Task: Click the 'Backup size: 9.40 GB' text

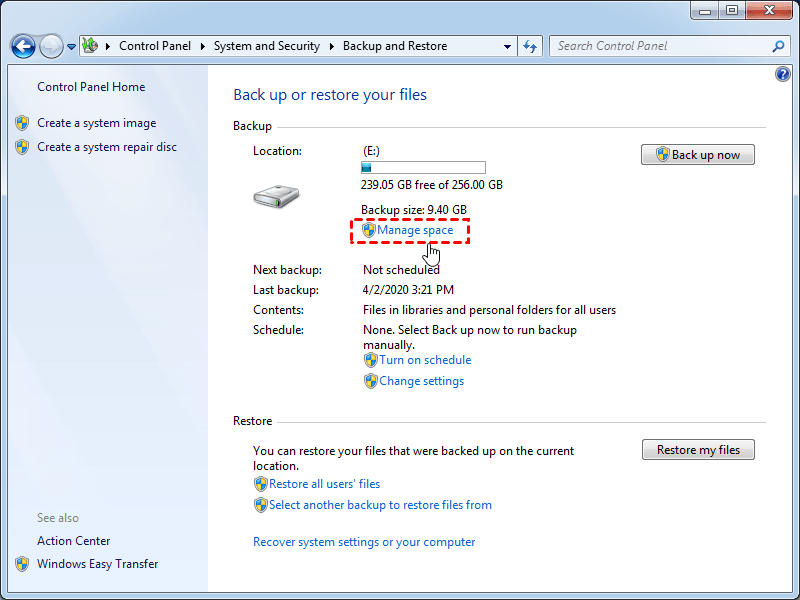Action: click(414, 210)
